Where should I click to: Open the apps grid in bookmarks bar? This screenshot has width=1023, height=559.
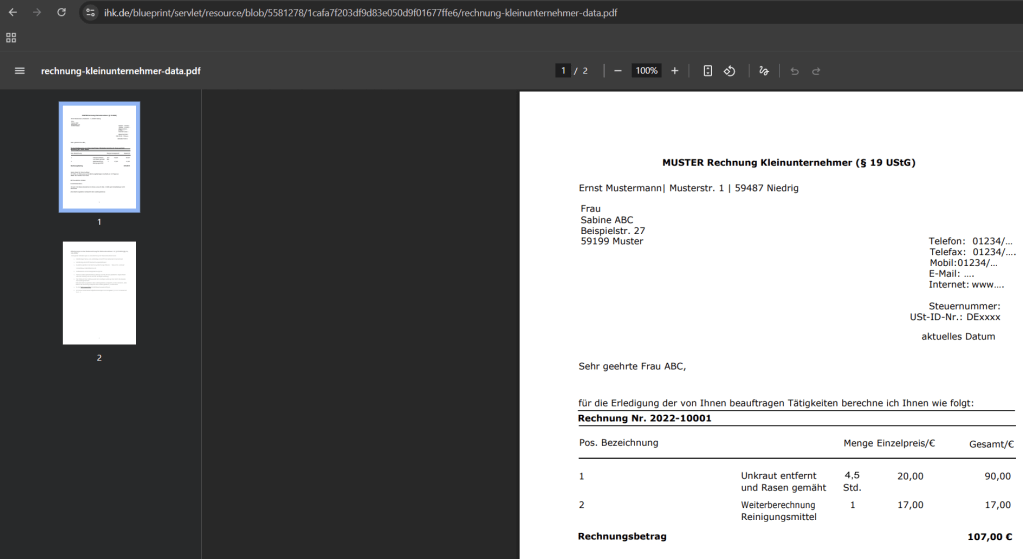11,37
